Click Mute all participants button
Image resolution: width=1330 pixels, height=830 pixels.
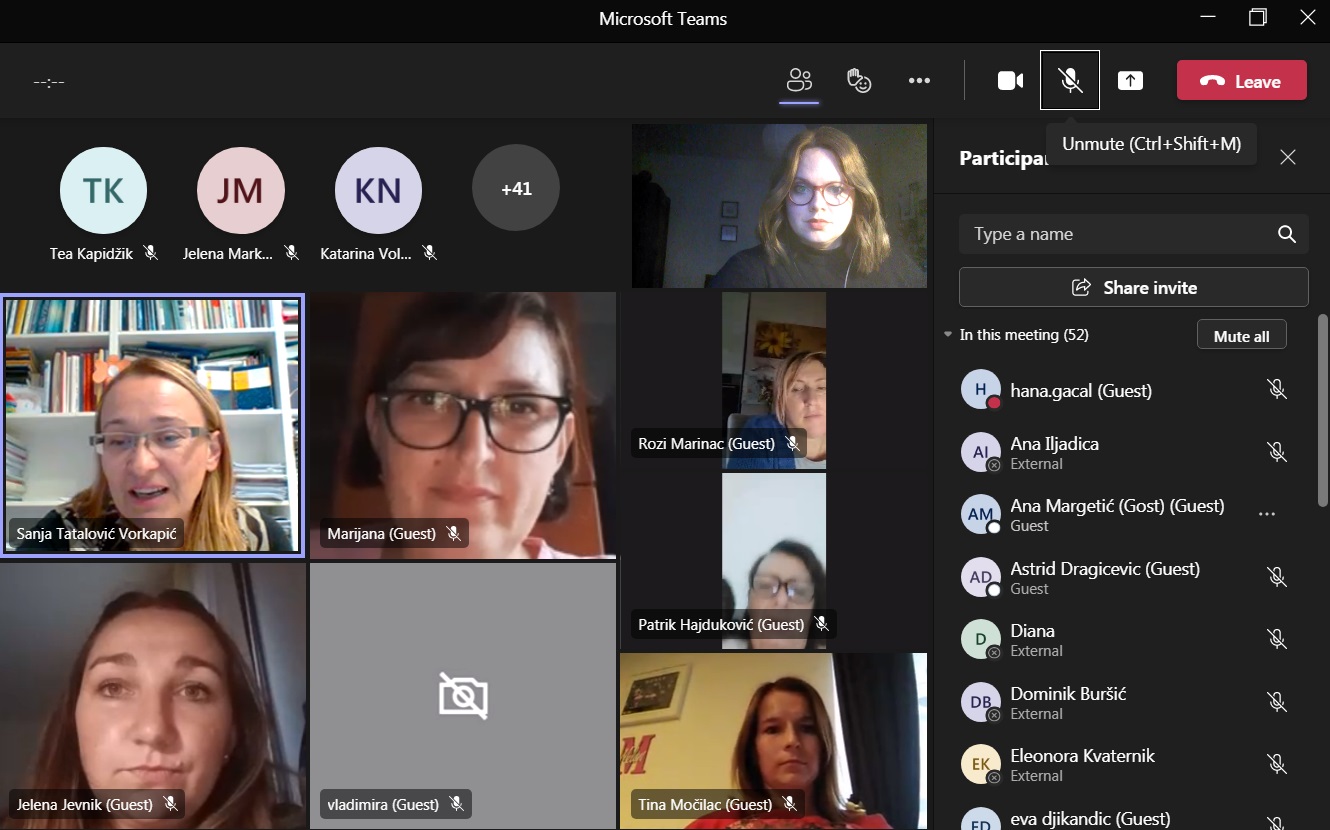point(1241,336)
